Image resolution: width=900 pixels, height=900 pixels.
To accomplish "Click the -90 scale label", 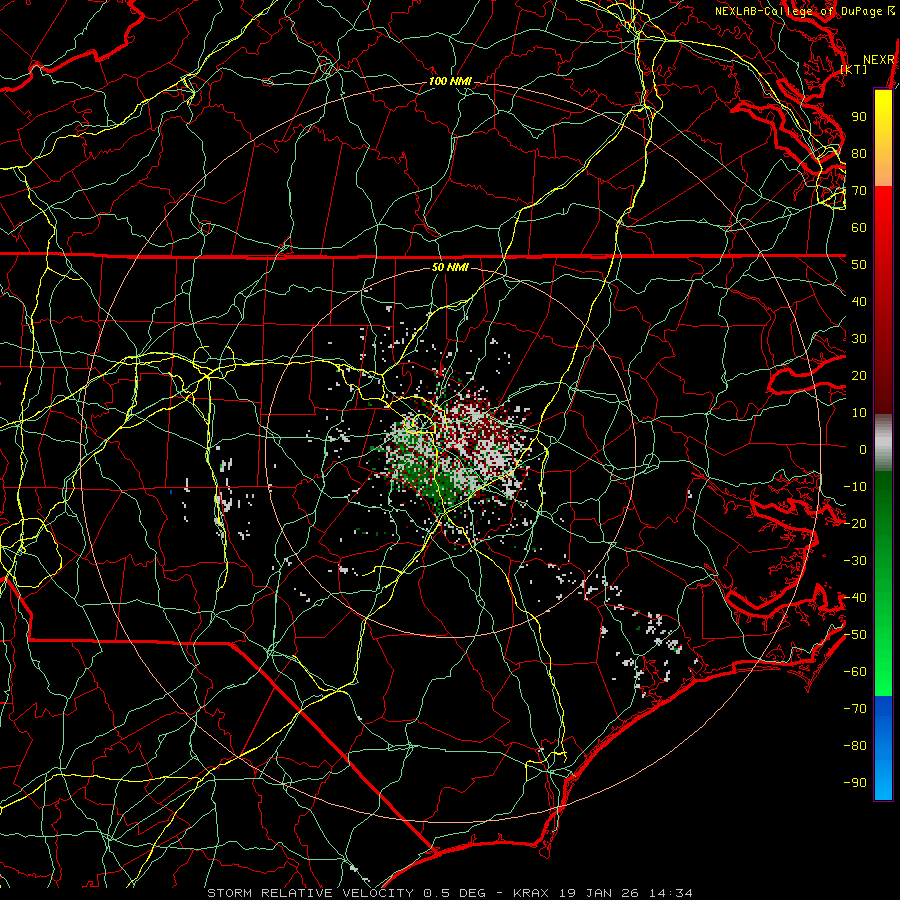I will [855, 783].
